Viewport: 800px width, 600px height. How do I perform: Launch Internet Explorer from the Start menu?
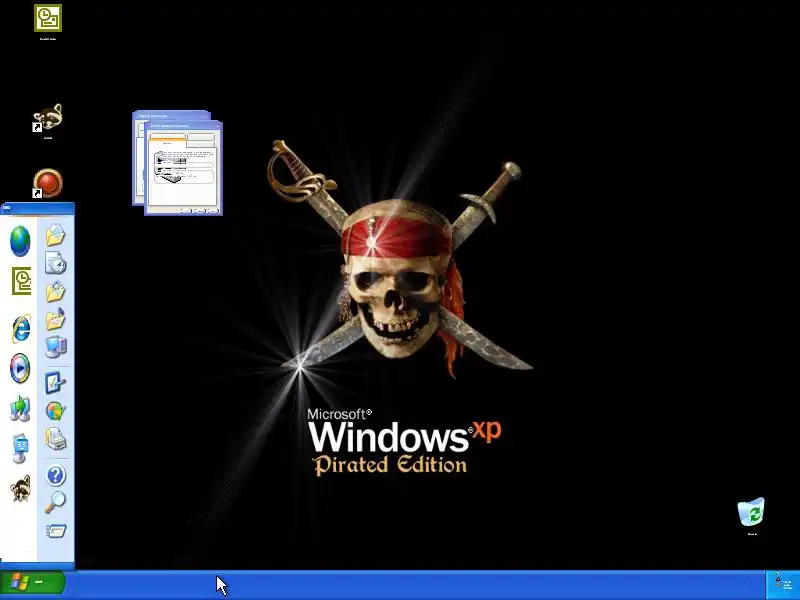(x=21, y=329)
